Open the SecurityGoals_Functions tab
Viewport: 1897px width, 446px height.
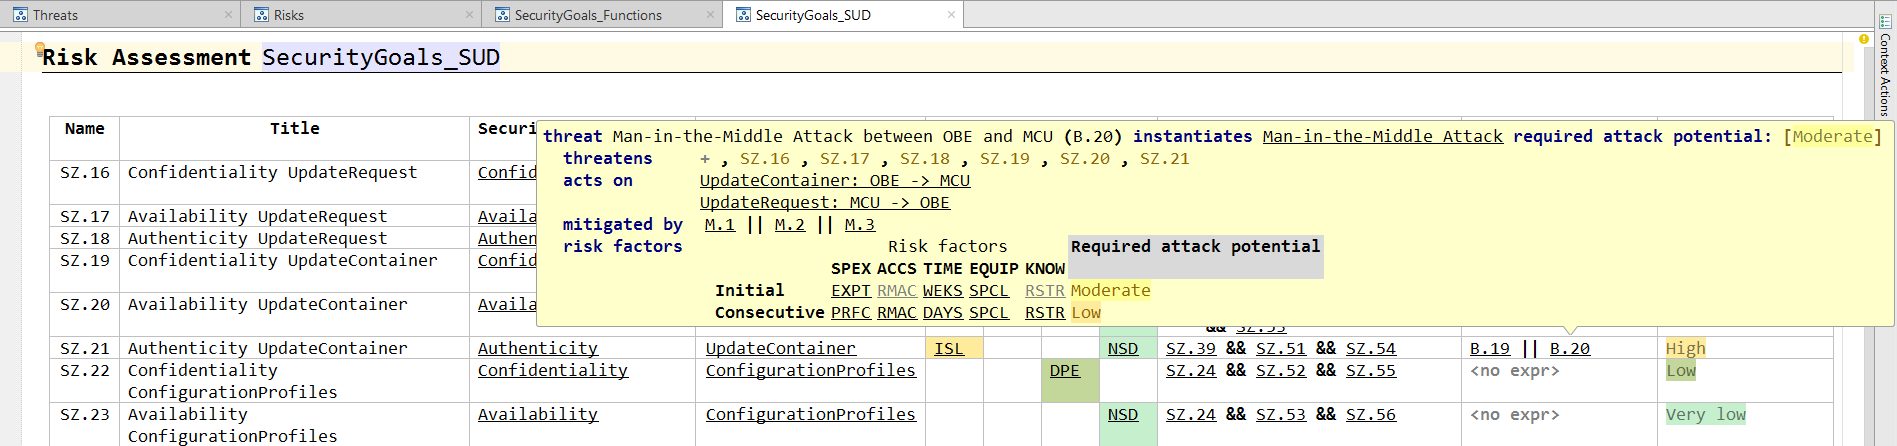(x=588, y=15)
